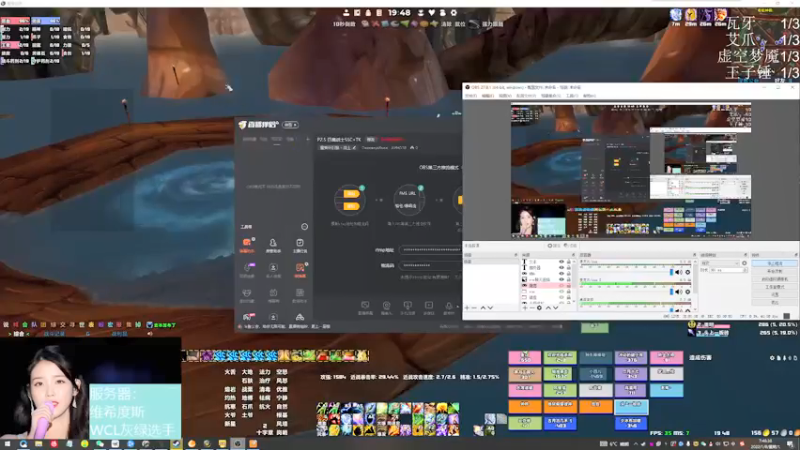800x450 pixels.
Task: Click the first bottom-bar icon in streaming companion
Action: (365, 307)
